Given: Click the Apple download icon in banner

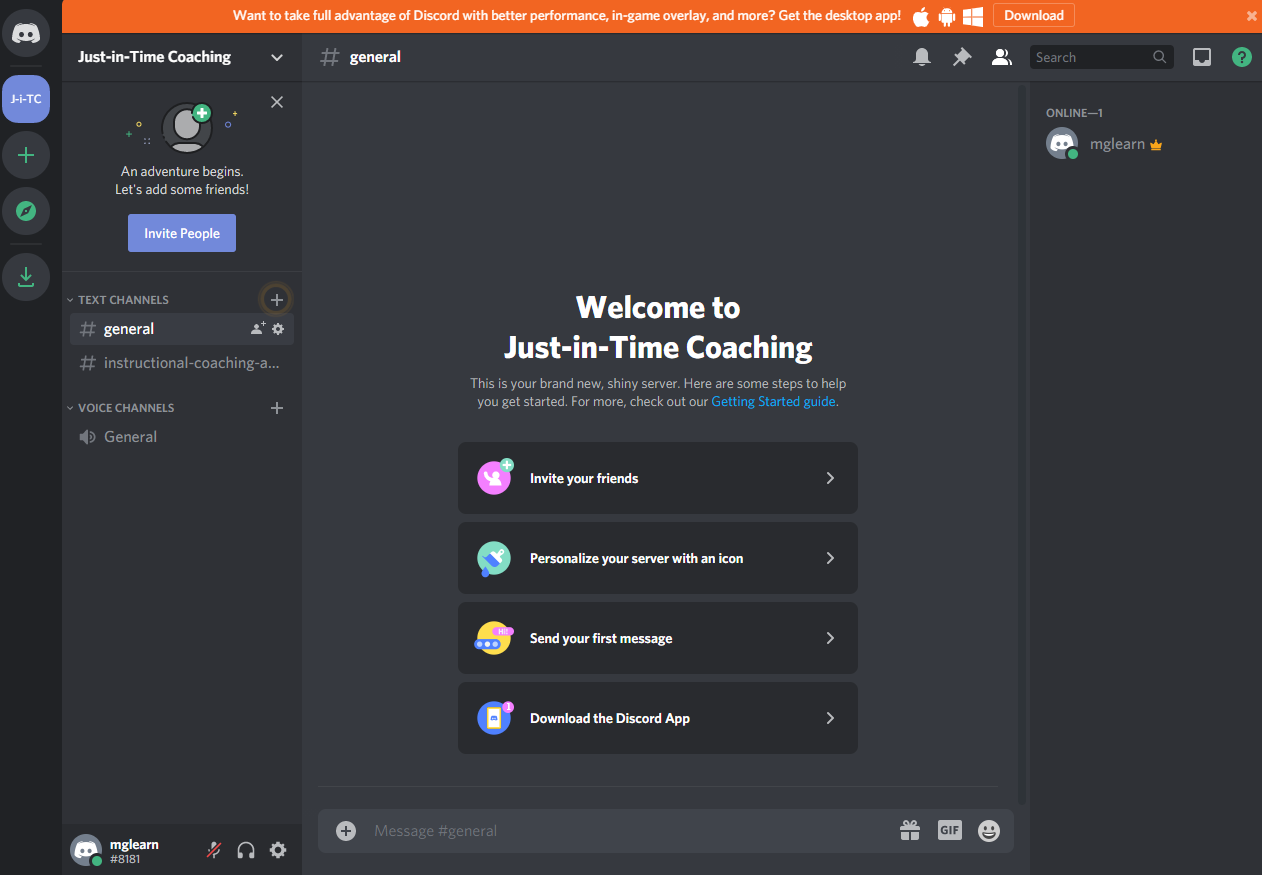Looking at the screenshot, I should pyautogui.click(x=921, y=16).
